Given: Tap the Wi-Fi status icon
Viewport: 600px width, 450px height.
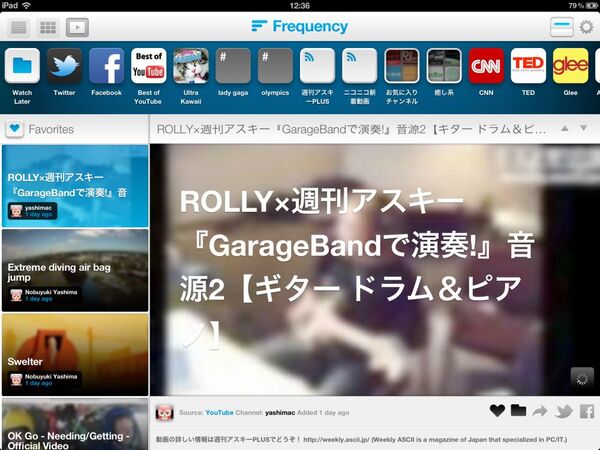Looking at the screenshot, I should (x=26, y=5).
